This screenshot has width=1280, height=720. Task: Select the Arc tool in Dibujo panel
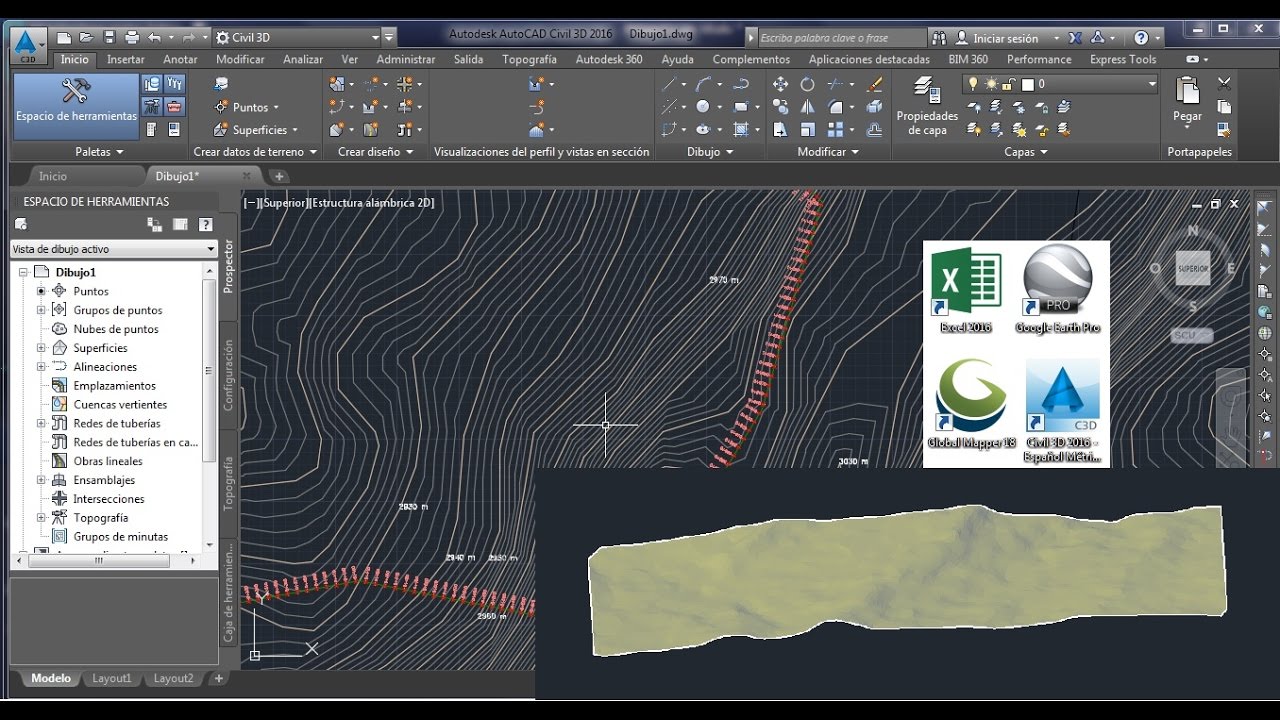pos(703,84)
